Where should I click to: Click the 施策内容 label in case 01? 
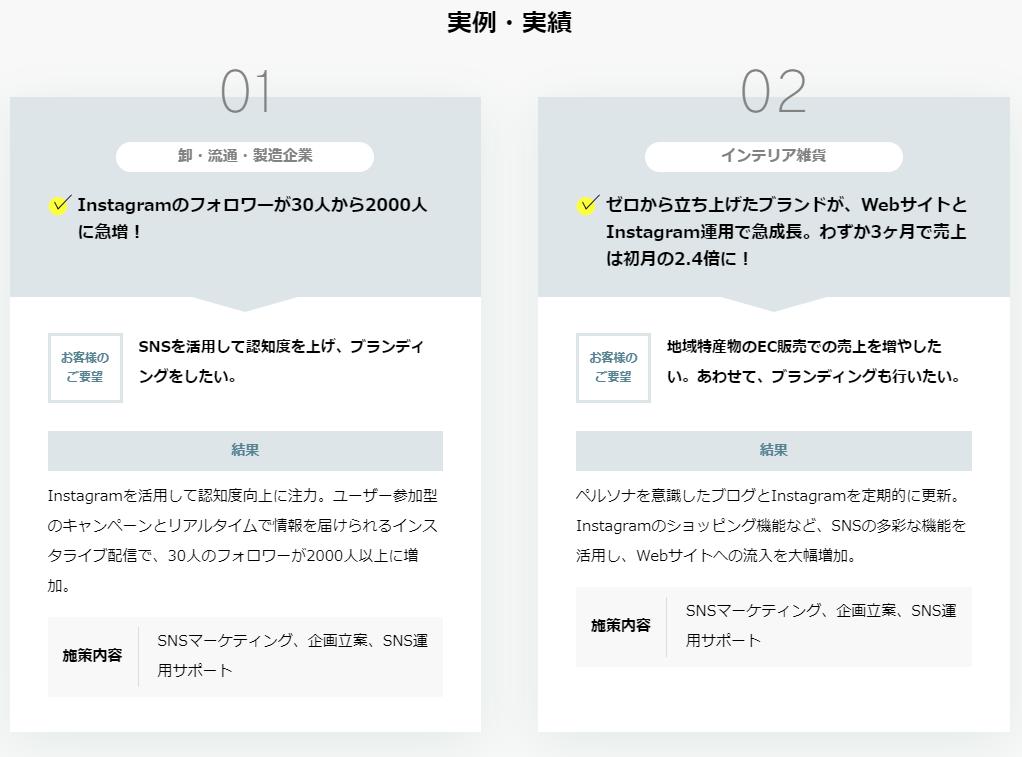(x=92, y=656)
